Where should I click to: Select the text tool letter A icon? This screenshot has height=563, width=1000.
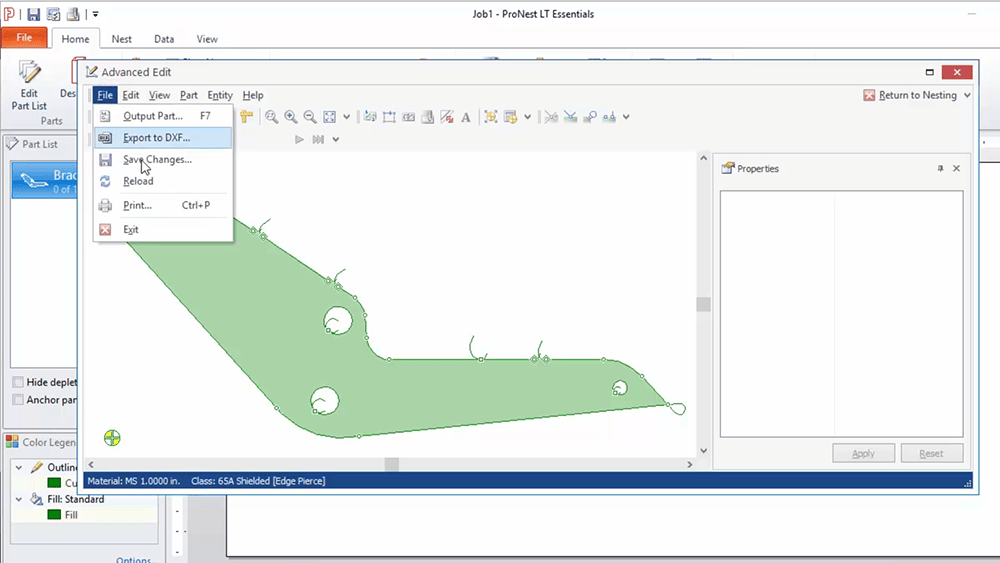tap(466, 117)
